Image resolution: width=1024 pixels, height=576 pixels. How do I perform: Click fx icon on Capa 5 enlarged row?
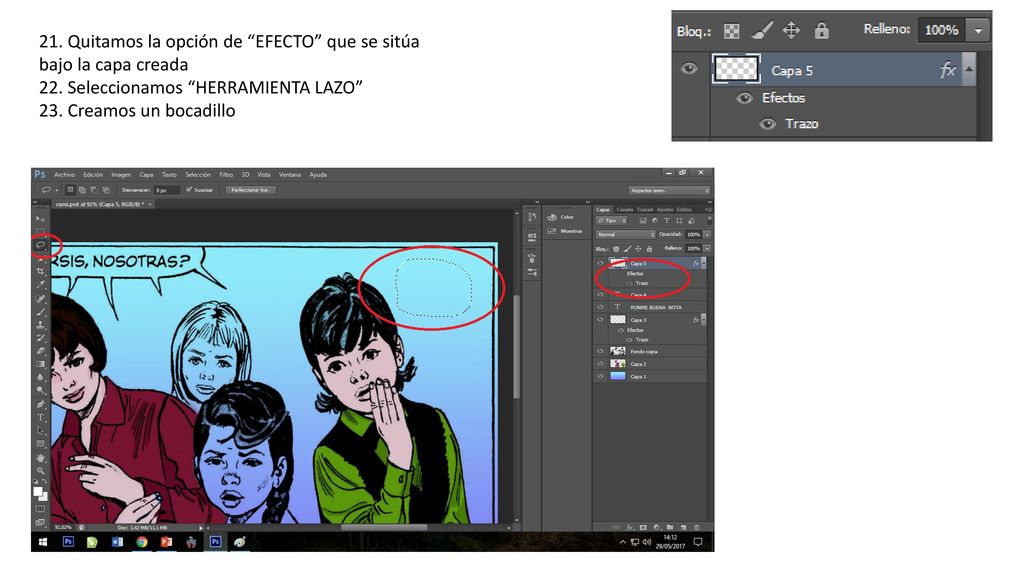(948, 70)
